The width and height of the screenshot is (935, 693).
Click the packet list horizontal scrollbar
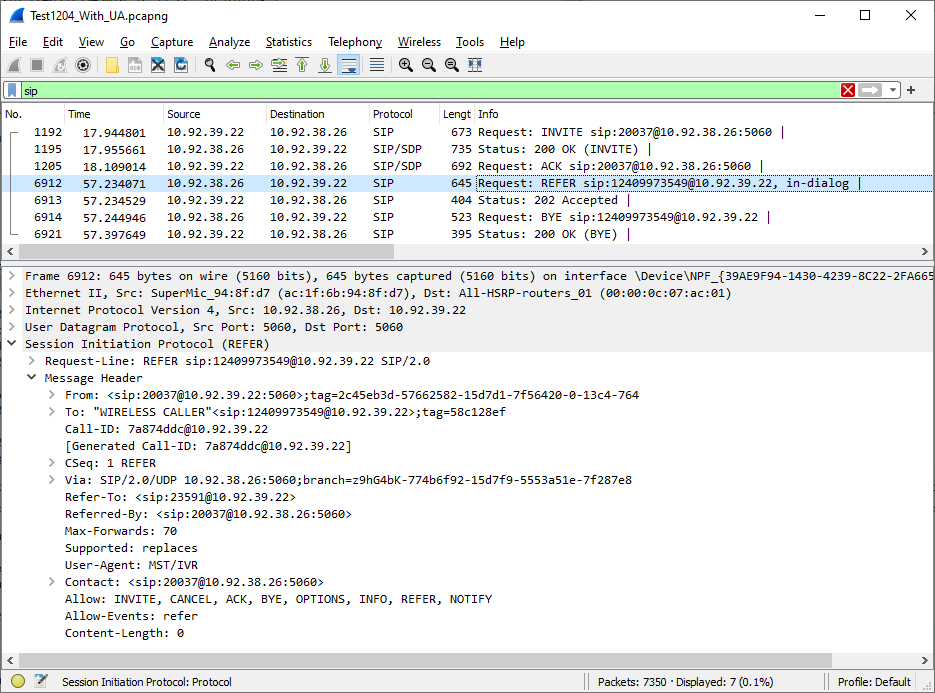(206, 252)
